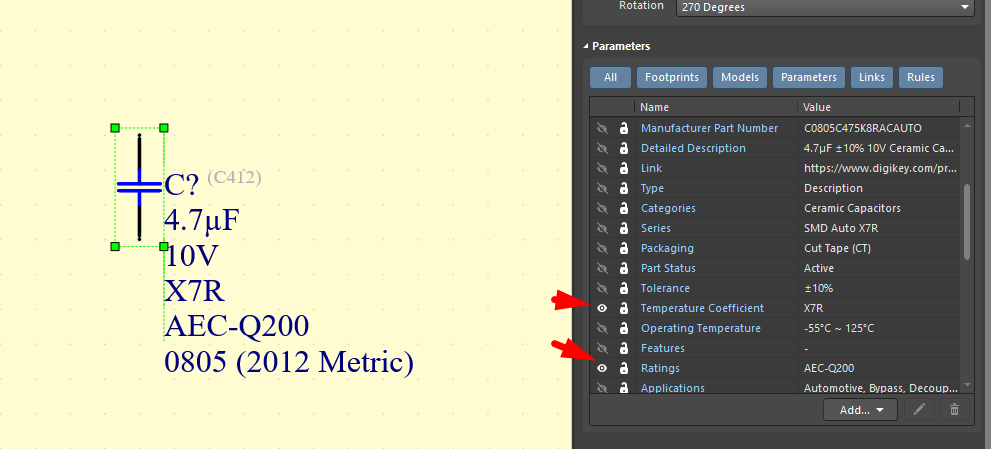Select the 4.7µF value text
Viewport: 991px width, 449px height.
point(202,221)
